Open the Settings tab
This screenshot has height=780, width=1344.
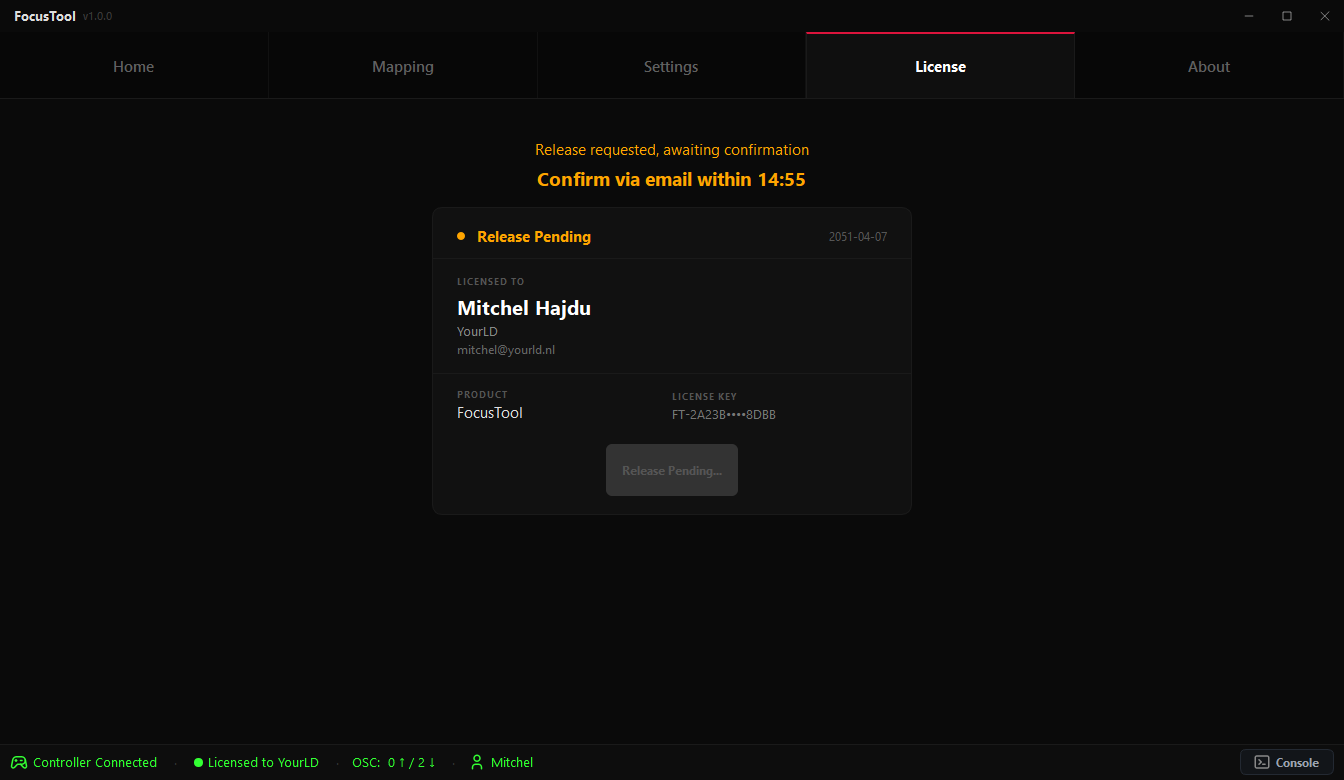pyautogui.click(x=671, y=66)
